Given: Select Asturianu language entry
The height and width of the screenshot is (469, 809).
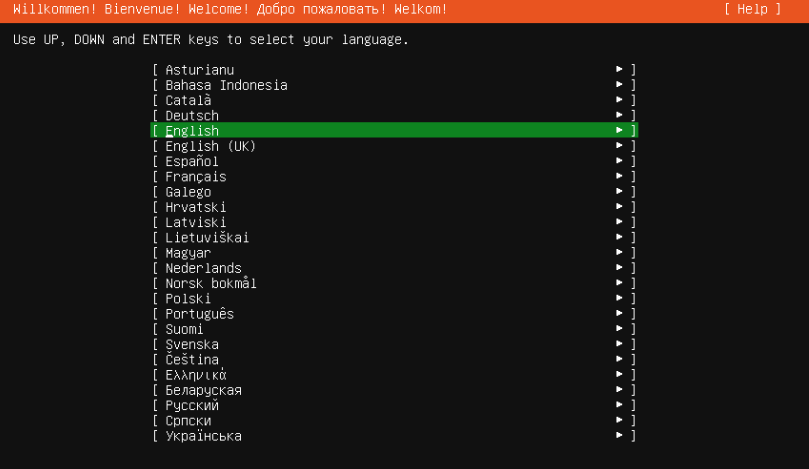Looking at the screenshot, I should tap(394, 70).
